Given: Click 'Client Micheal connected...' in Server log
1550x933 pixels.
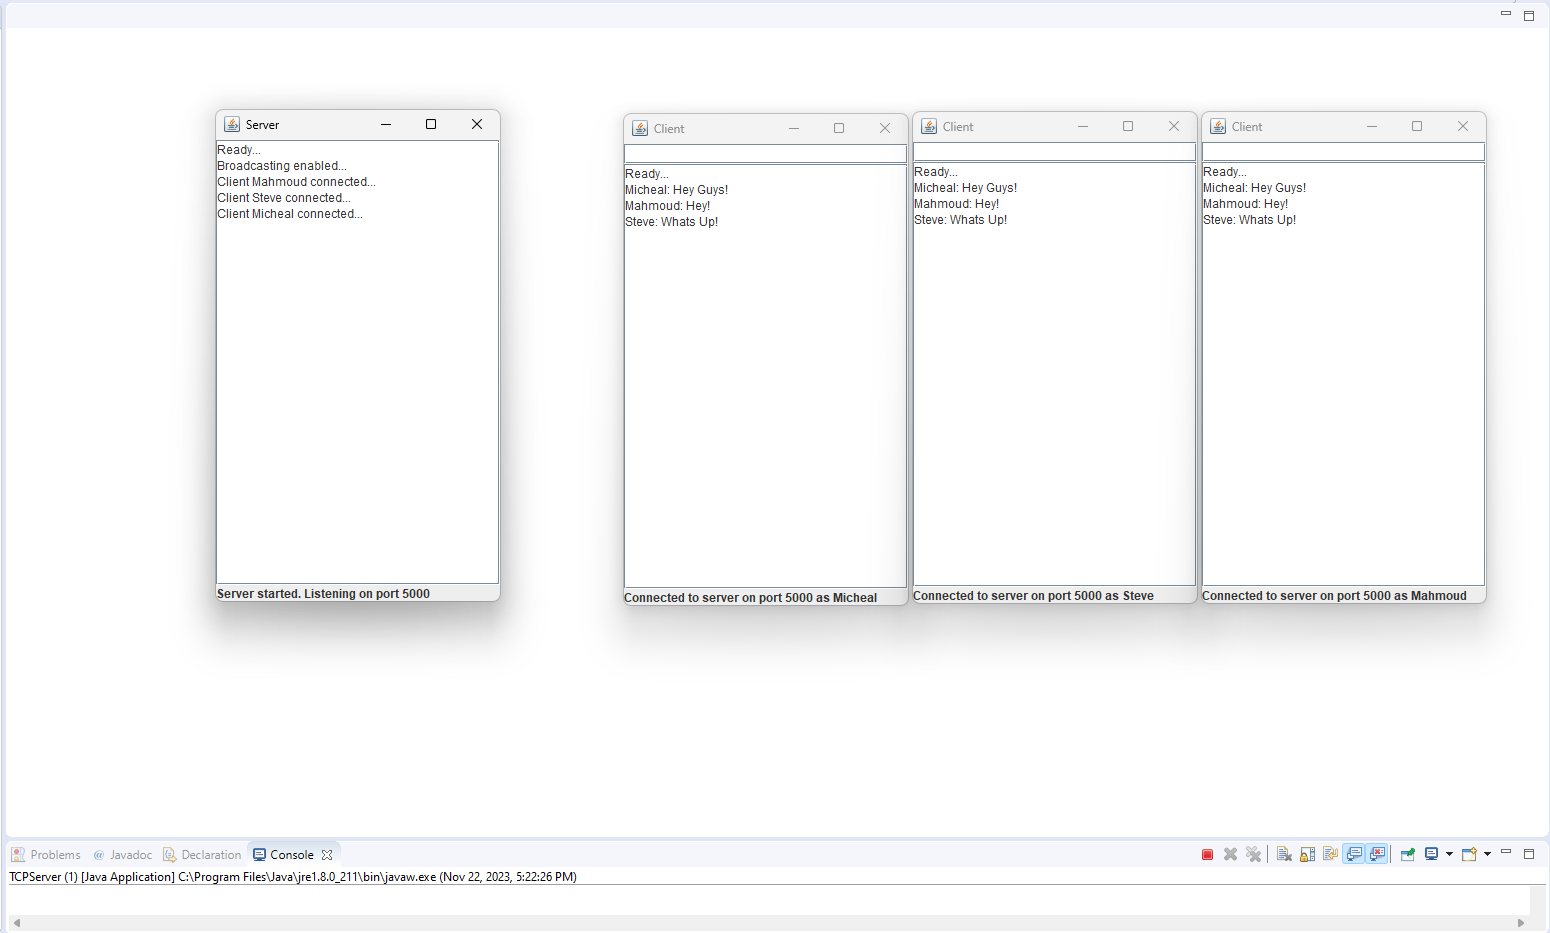Looking at the screenshot, I should 290,214.
